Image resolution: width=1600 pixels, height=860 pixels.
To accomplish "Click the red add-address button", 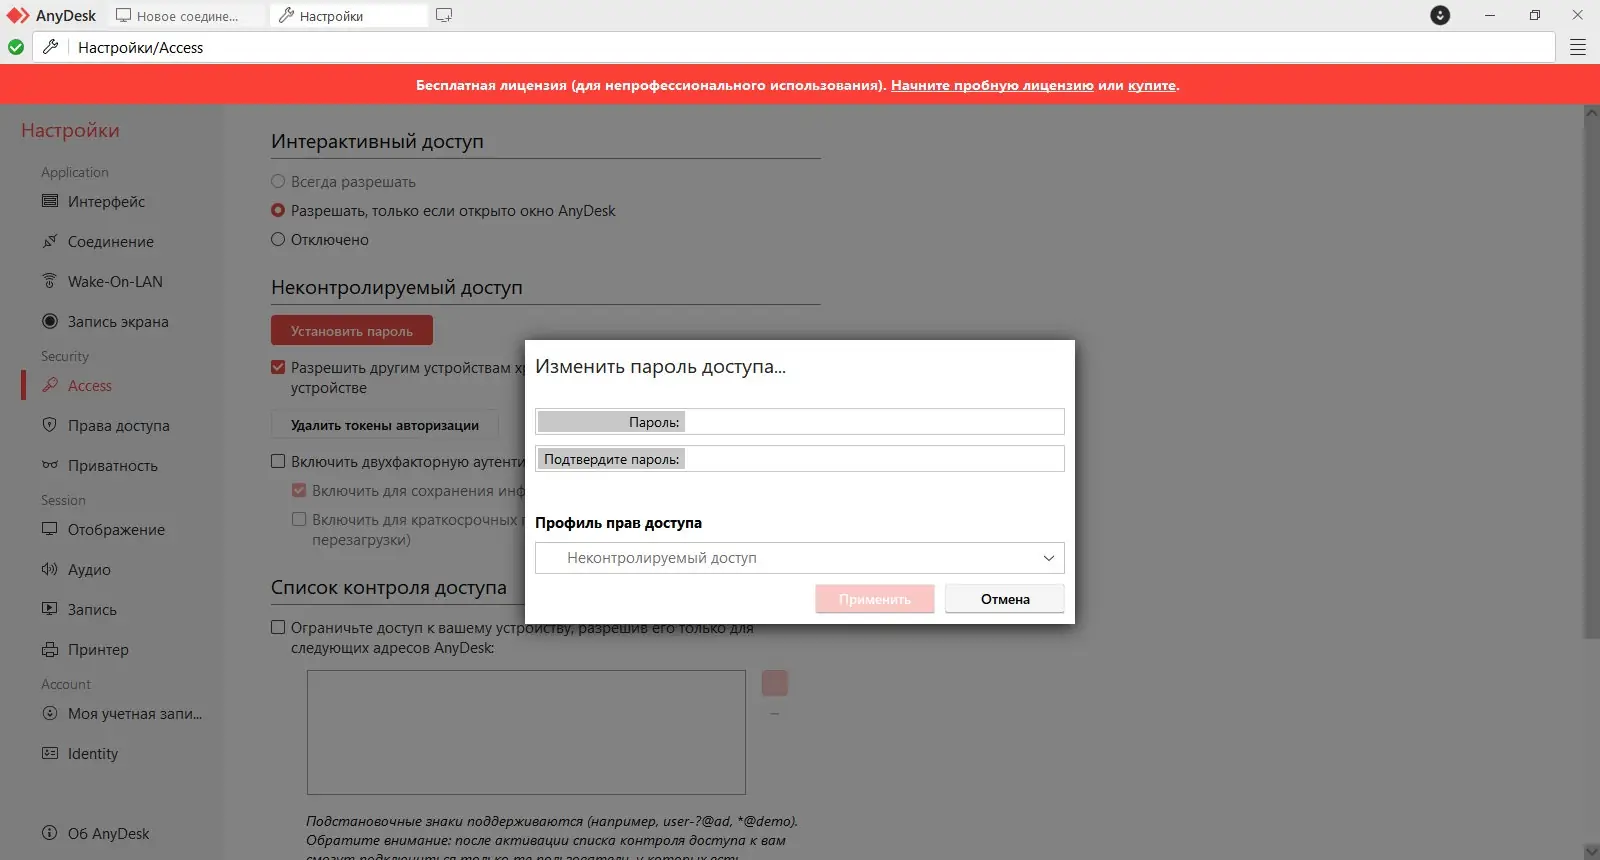I will [x=775, y=683].
